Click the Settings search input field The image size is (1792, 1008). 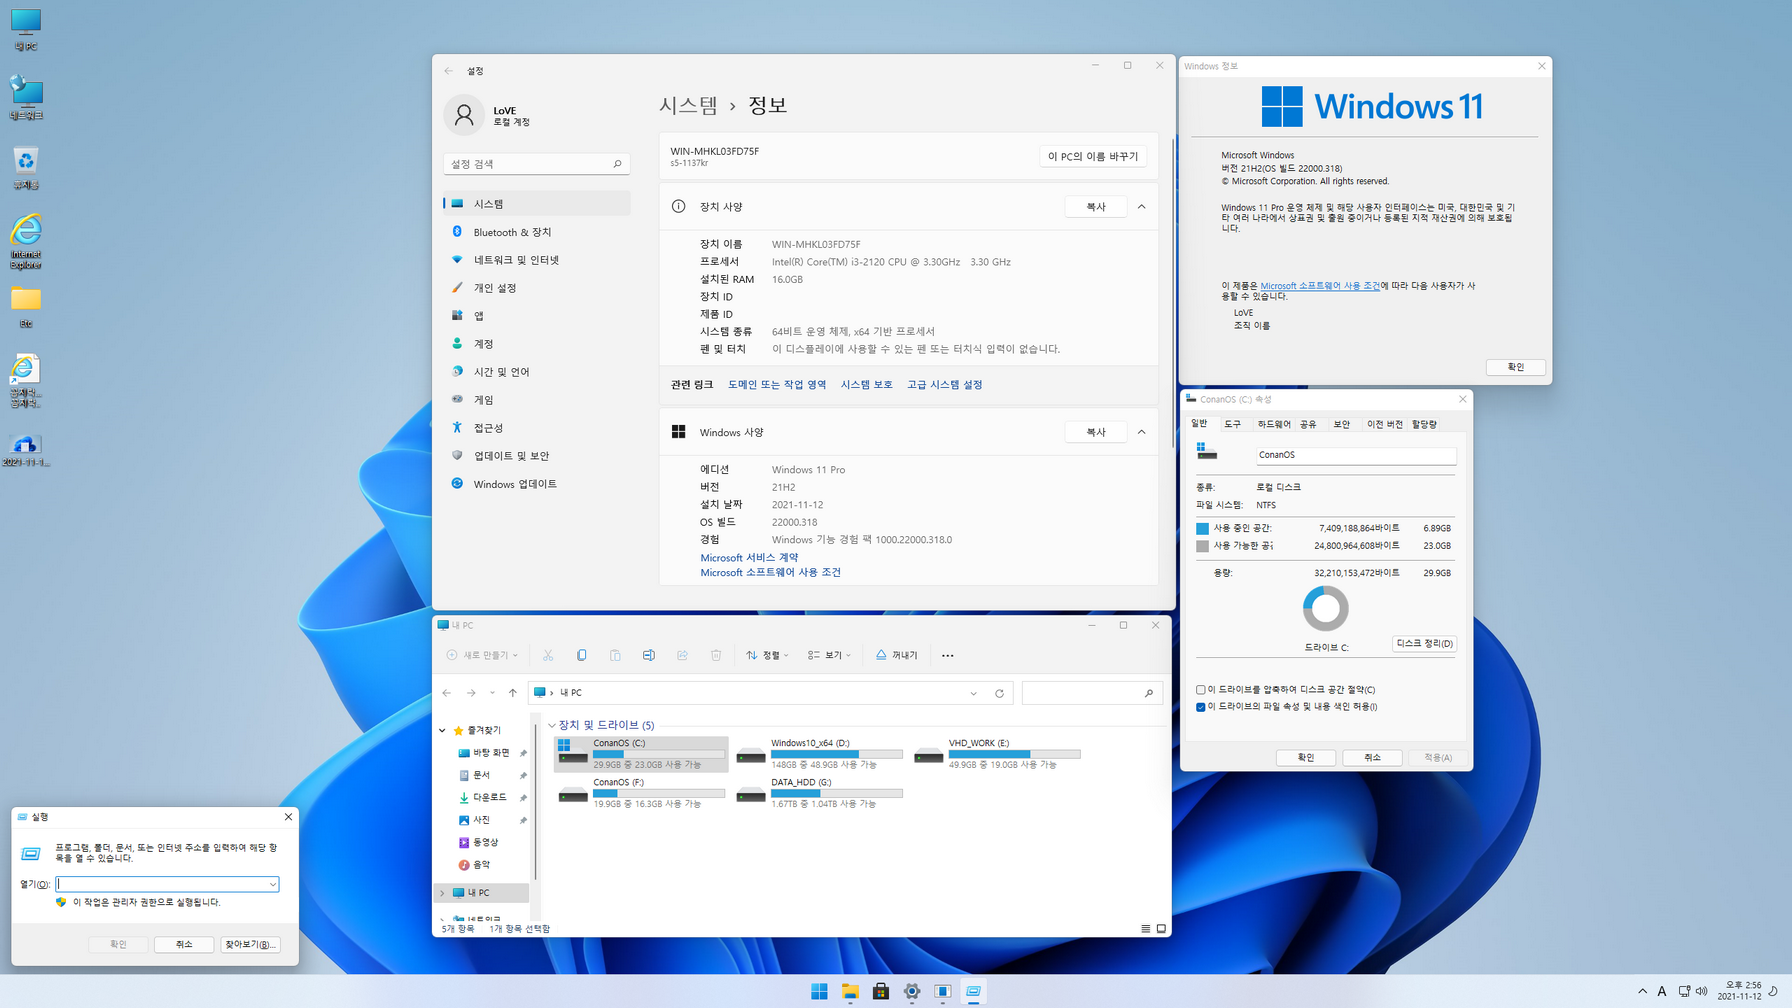click(537, 164)
